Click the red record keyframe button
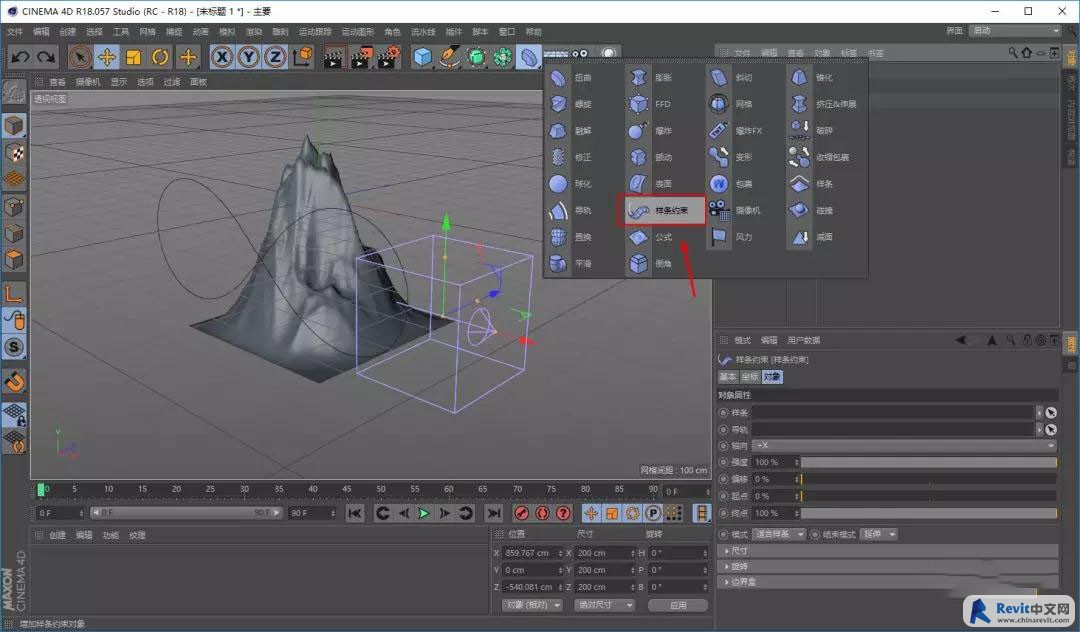Image resolution: width=1080 pixels, height=632 pixels. pyautogui.click(x=521, y=513)
